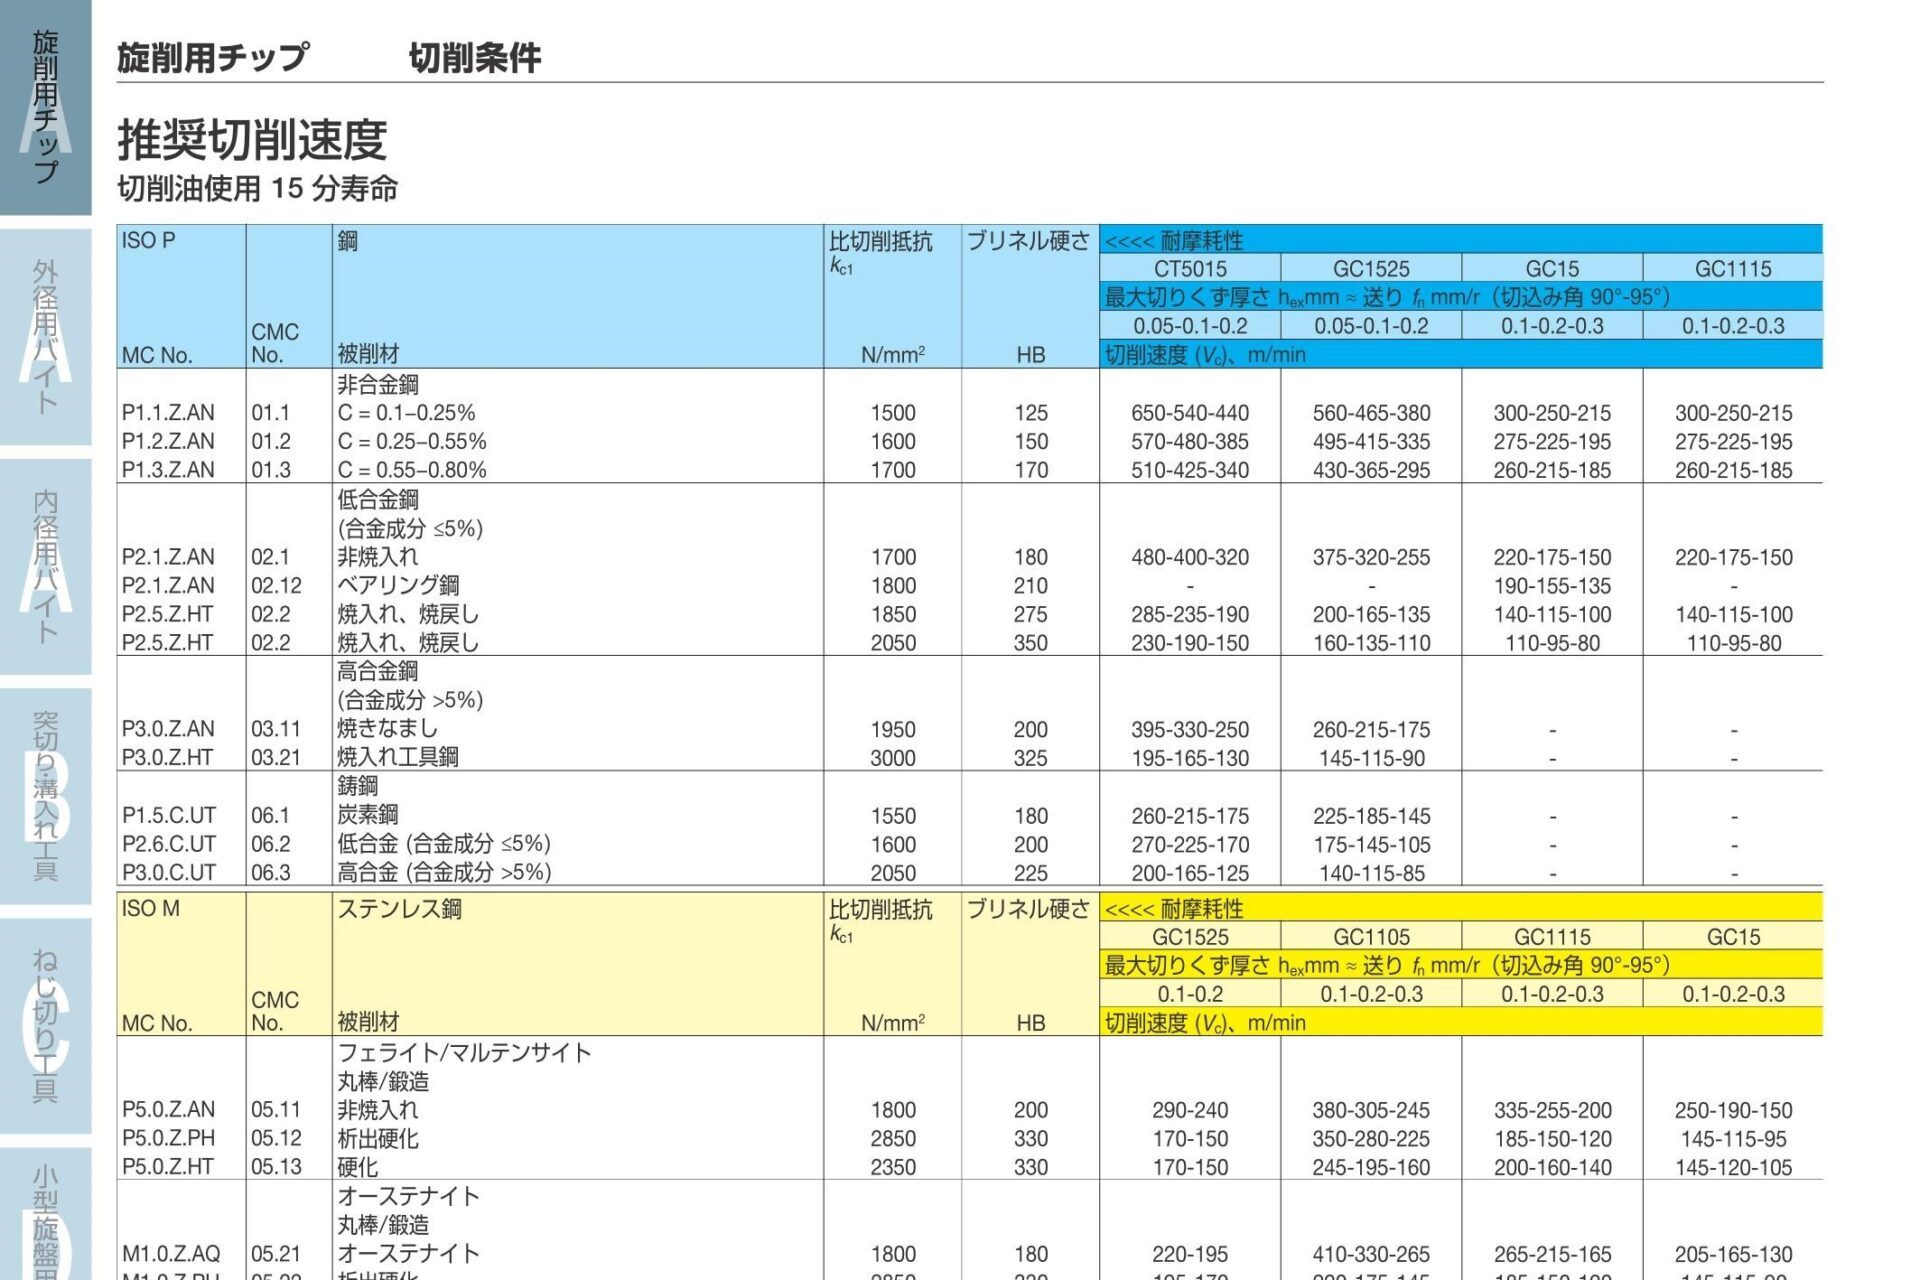Click the 切削条件 header text
This screenshot has height=1280, width=1920.
pos(475,58)
